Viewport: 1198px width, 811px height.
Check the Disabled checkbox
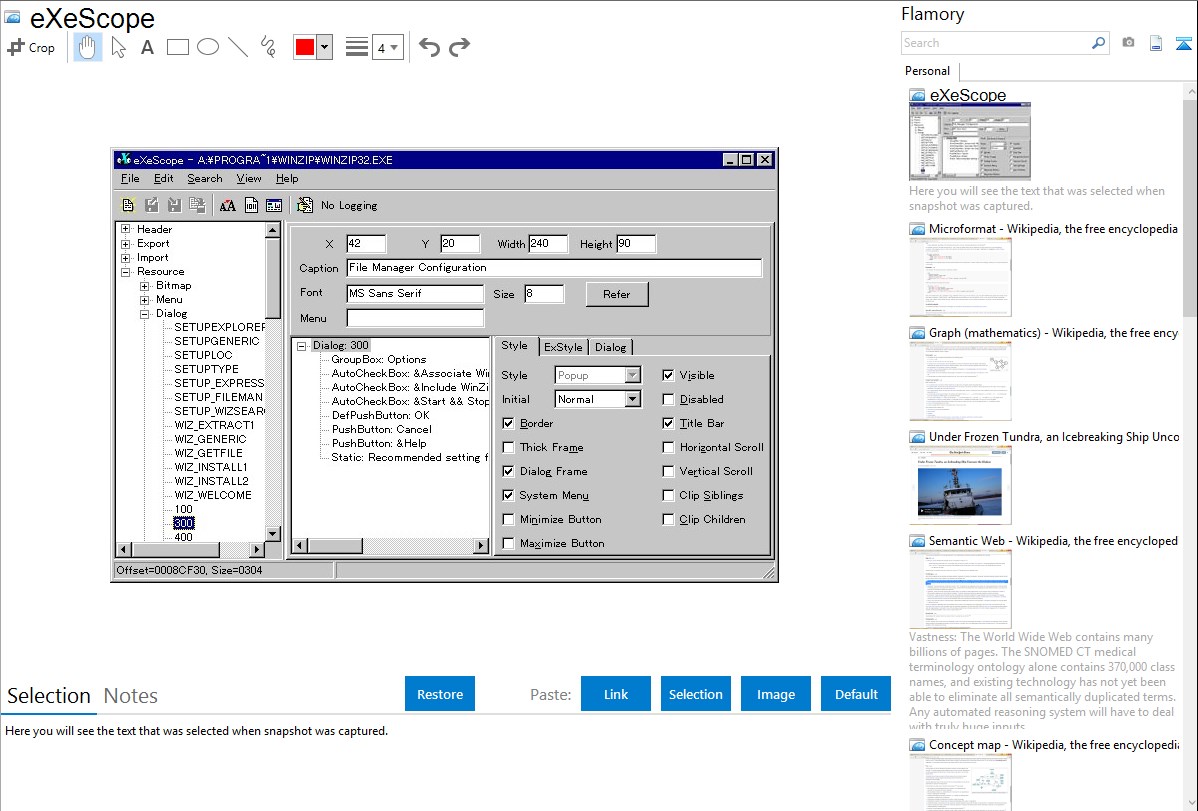coord(669,399)
